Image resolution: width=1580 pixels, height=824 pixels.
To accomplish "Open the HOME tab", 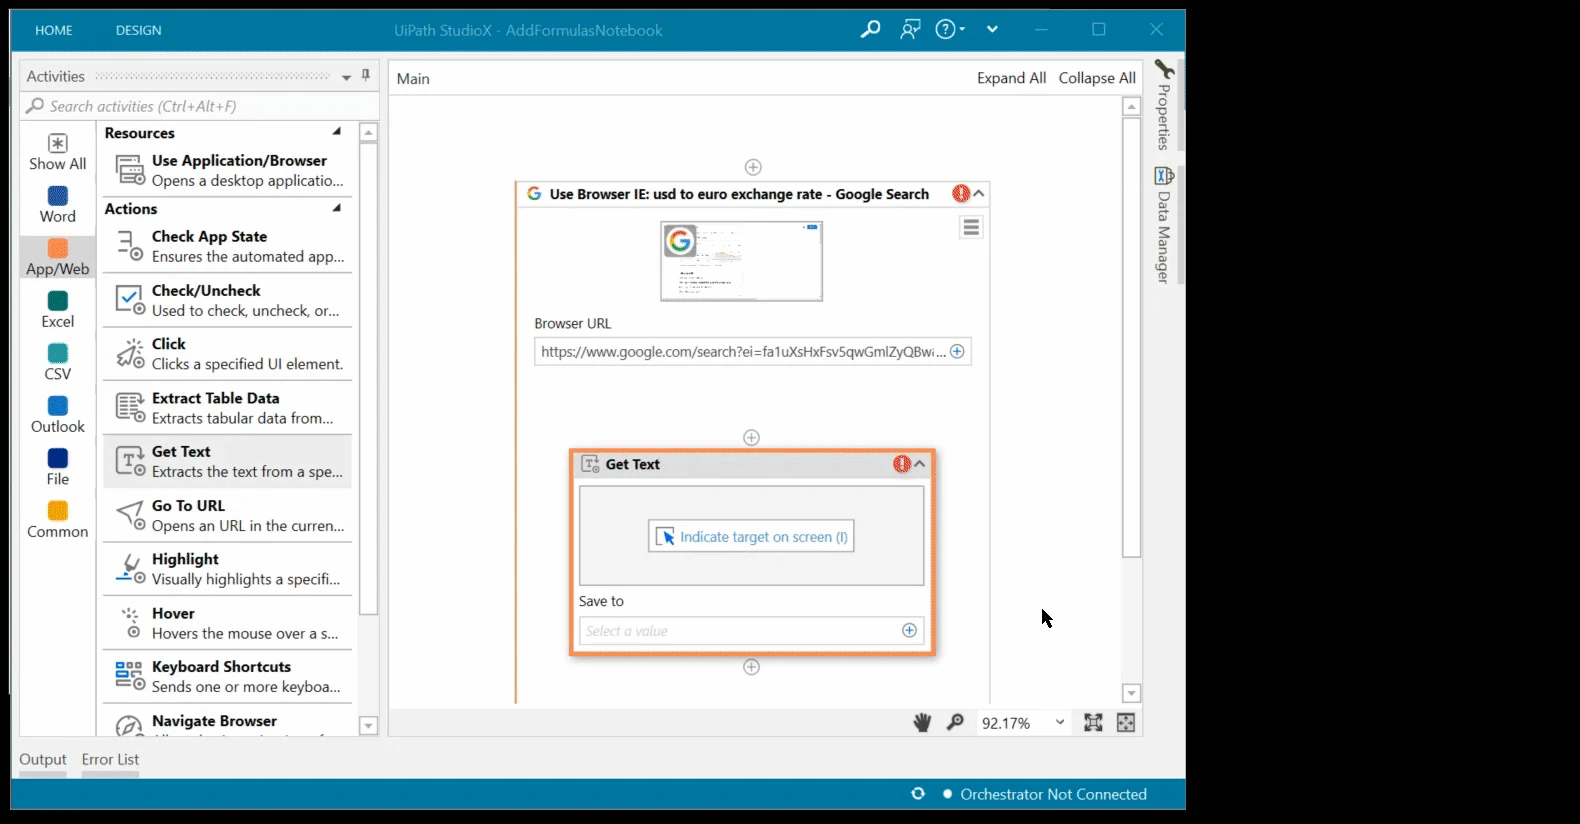I will pos(54,30).
